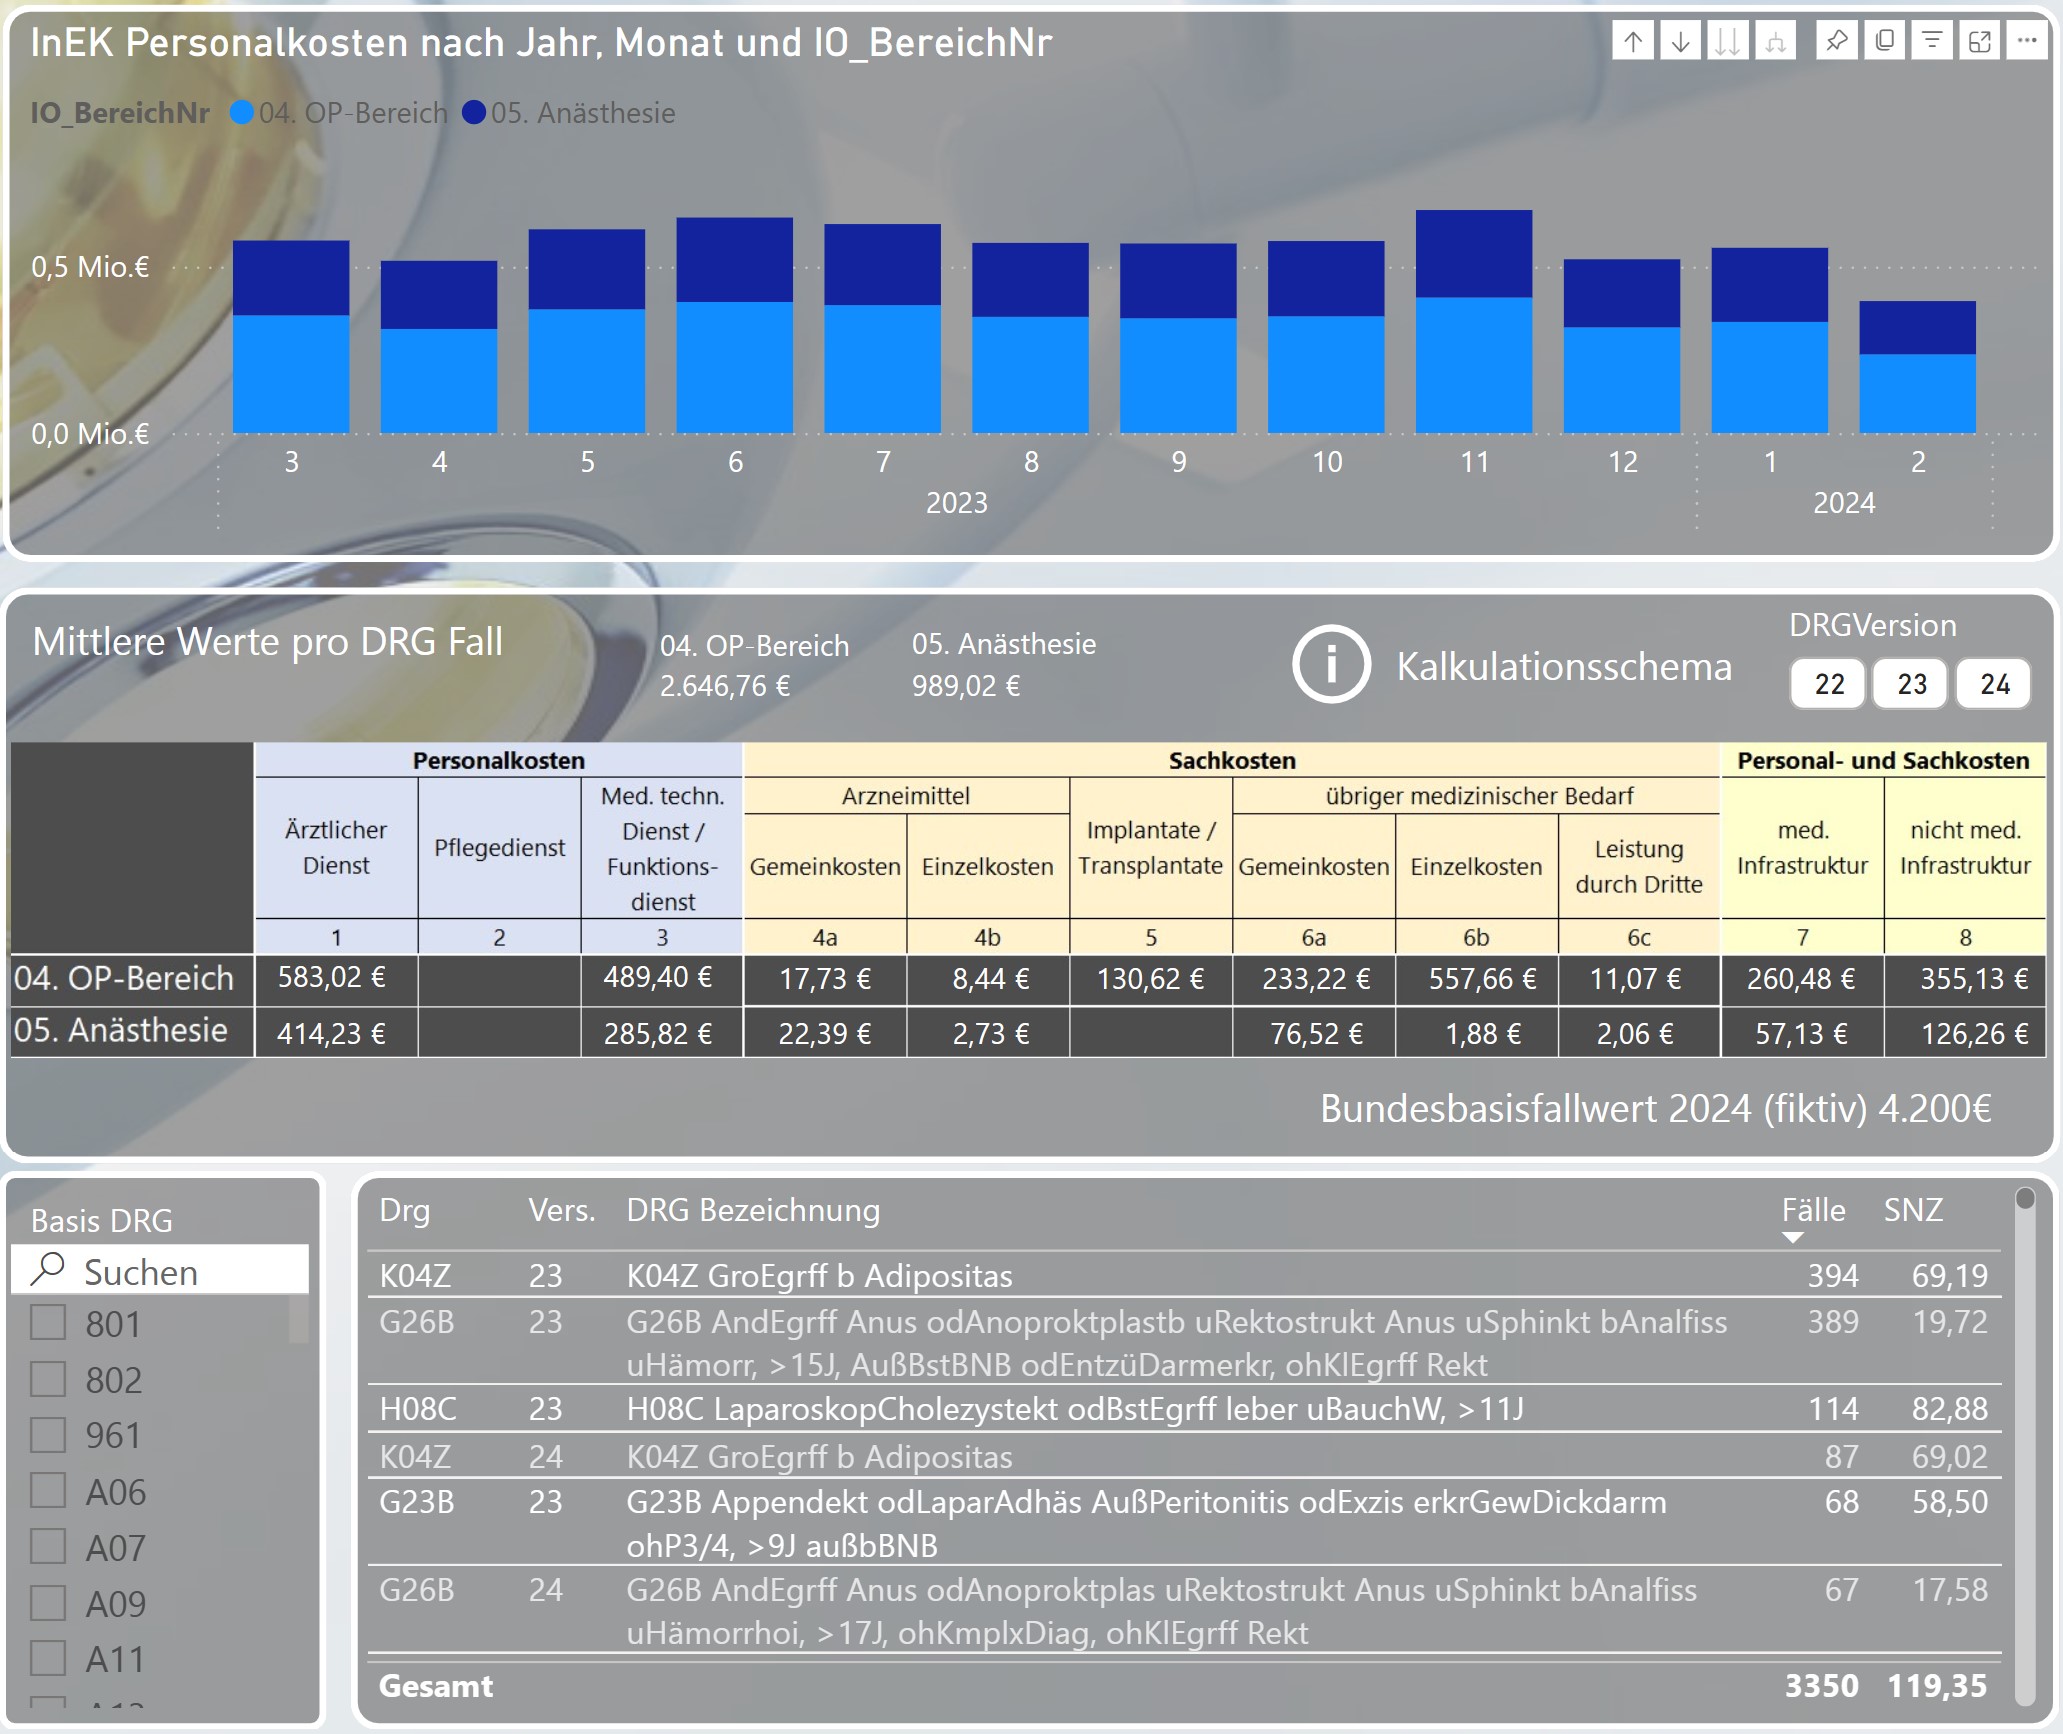The height and width of the screenshot is (1734, 2063).
Task: Click the 05. Anästhesie legend color dot
Action: click(x=474, y=113)
